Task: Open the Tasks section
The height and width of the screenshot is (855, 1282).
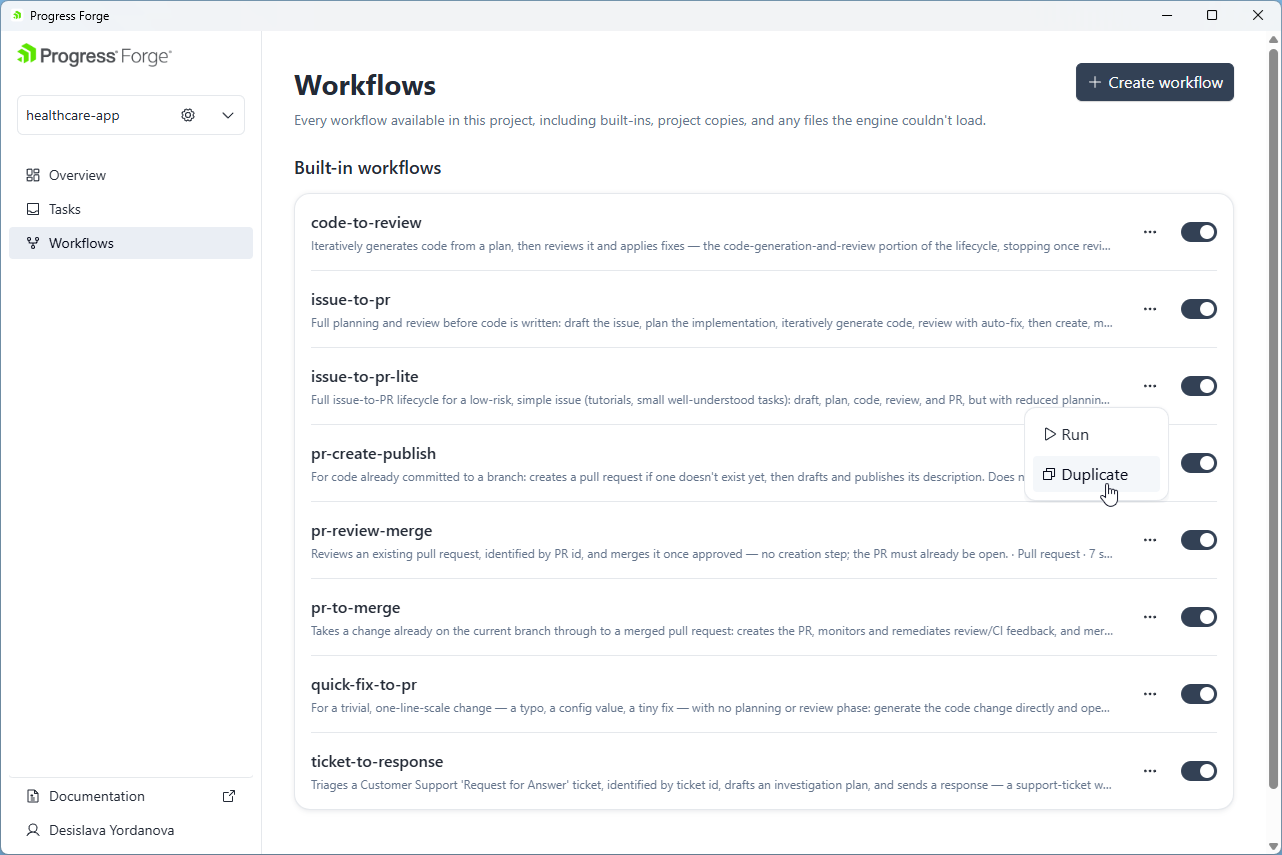Action: (131, 209)
